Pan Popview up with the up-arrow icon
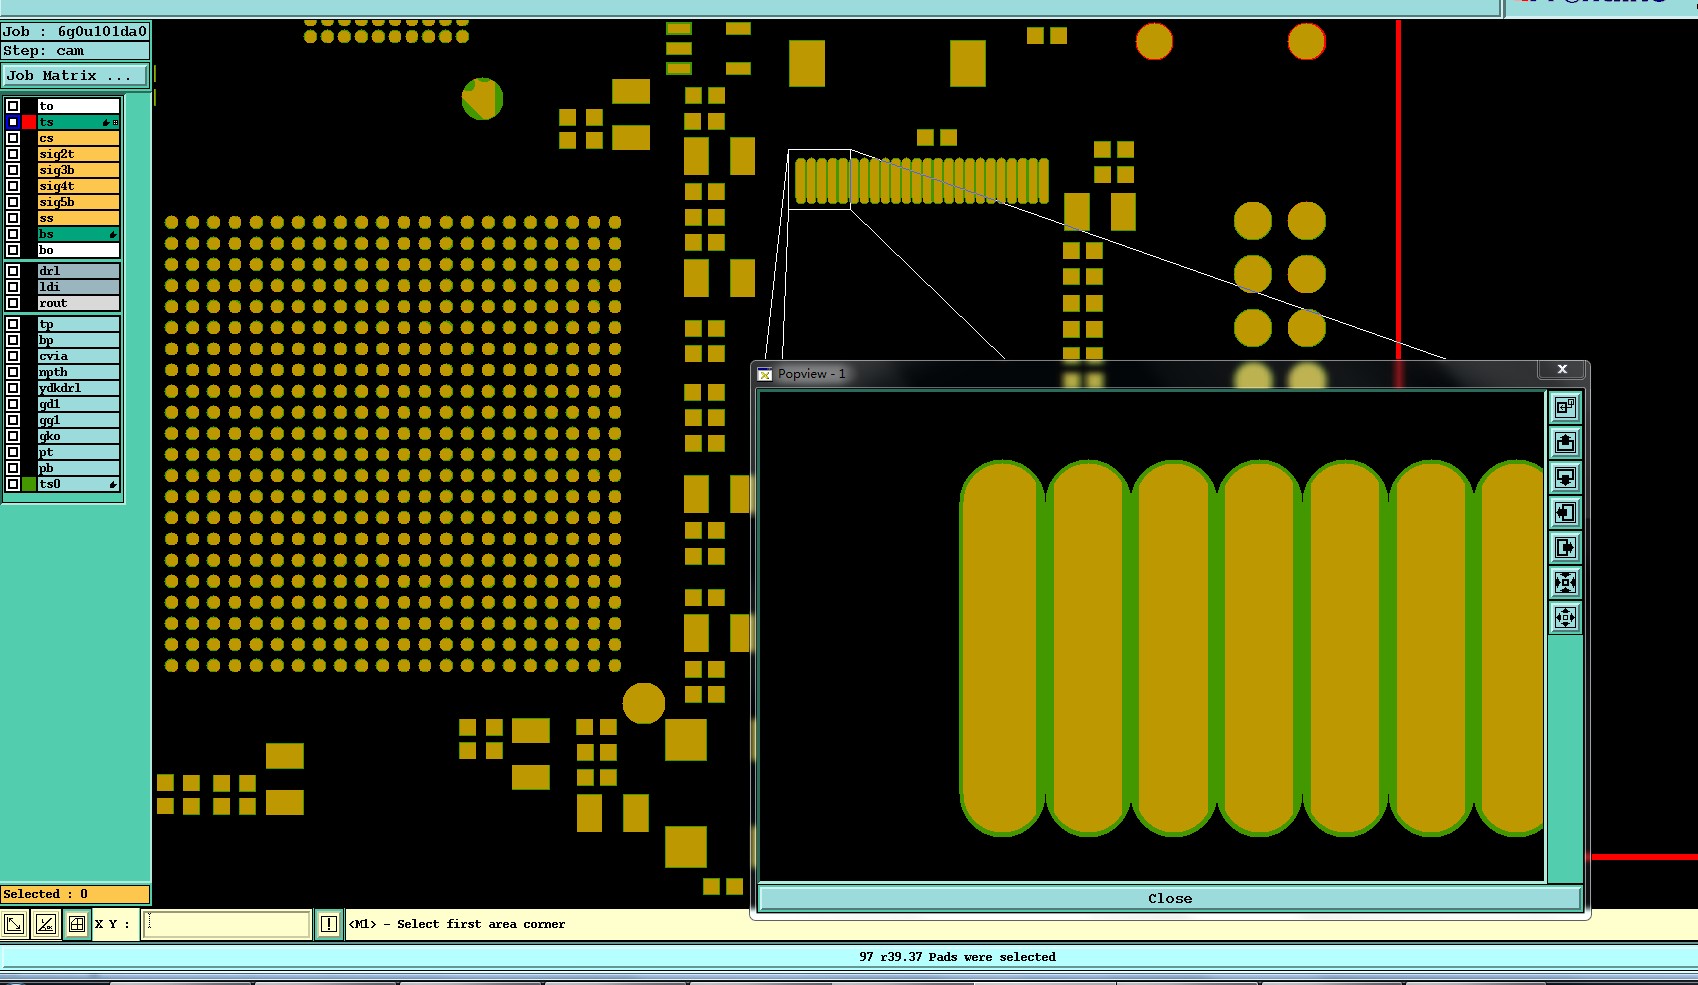 (1565, 442)
